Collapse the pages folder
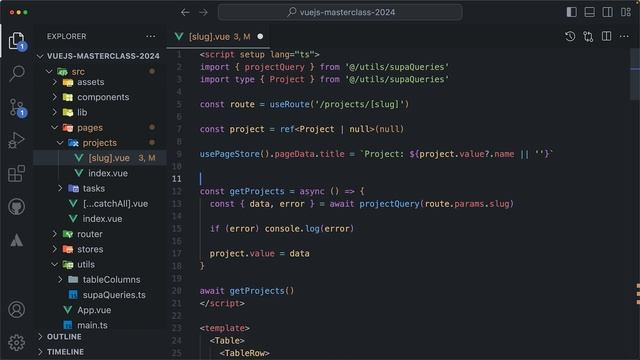The image size is (640, 360). pyautogui.click(x=55, y=128)
